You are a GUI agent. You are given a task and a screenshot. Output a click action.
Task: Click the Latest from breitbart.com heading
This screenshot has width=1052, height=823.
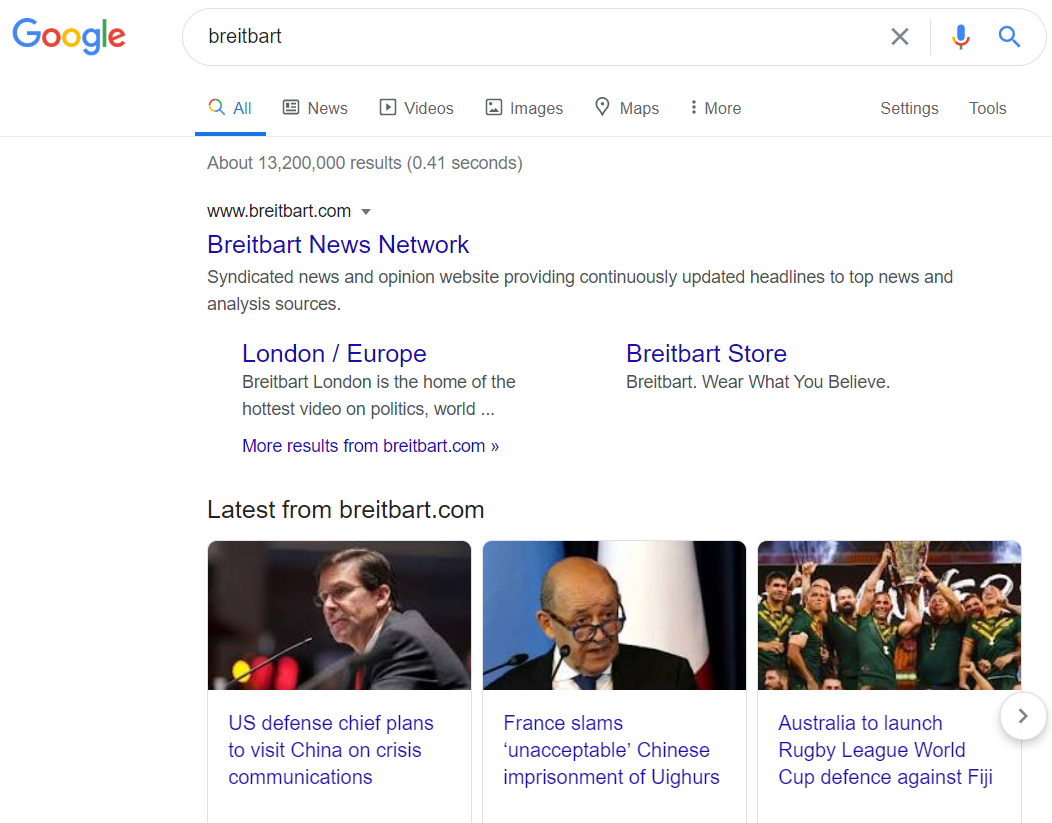tap(346, 510)
